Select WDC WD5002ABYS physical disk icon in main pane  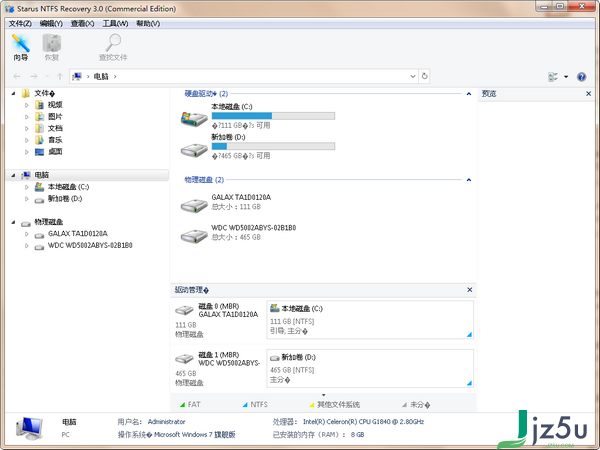coord(194,236)
